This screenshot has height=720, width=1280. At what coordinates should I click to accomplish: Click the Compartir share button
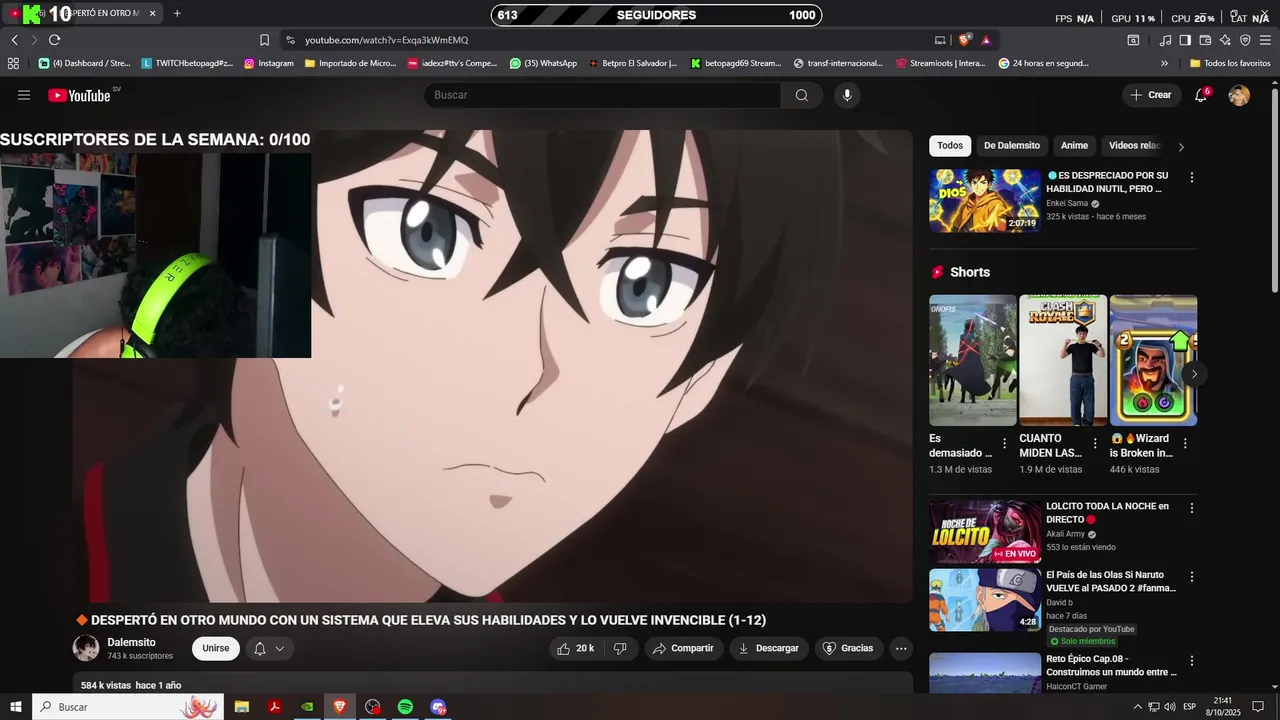pos(683,648)
